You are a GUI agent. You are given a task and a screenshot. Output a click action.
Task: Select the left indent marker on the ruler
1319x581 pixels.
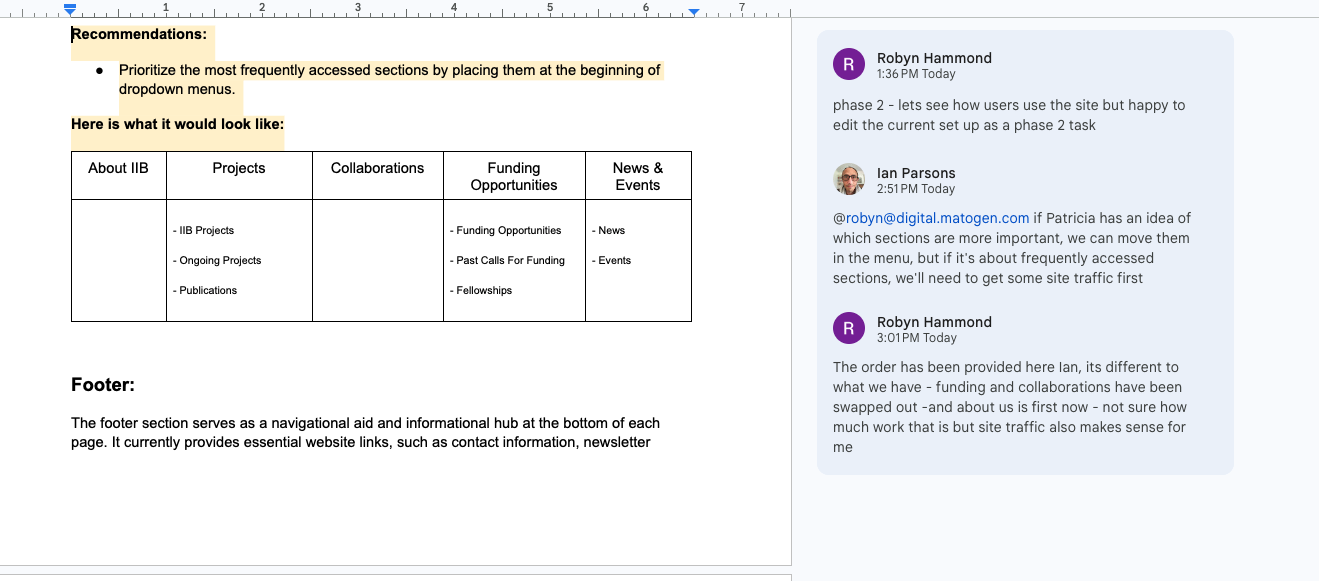(70, 10)
